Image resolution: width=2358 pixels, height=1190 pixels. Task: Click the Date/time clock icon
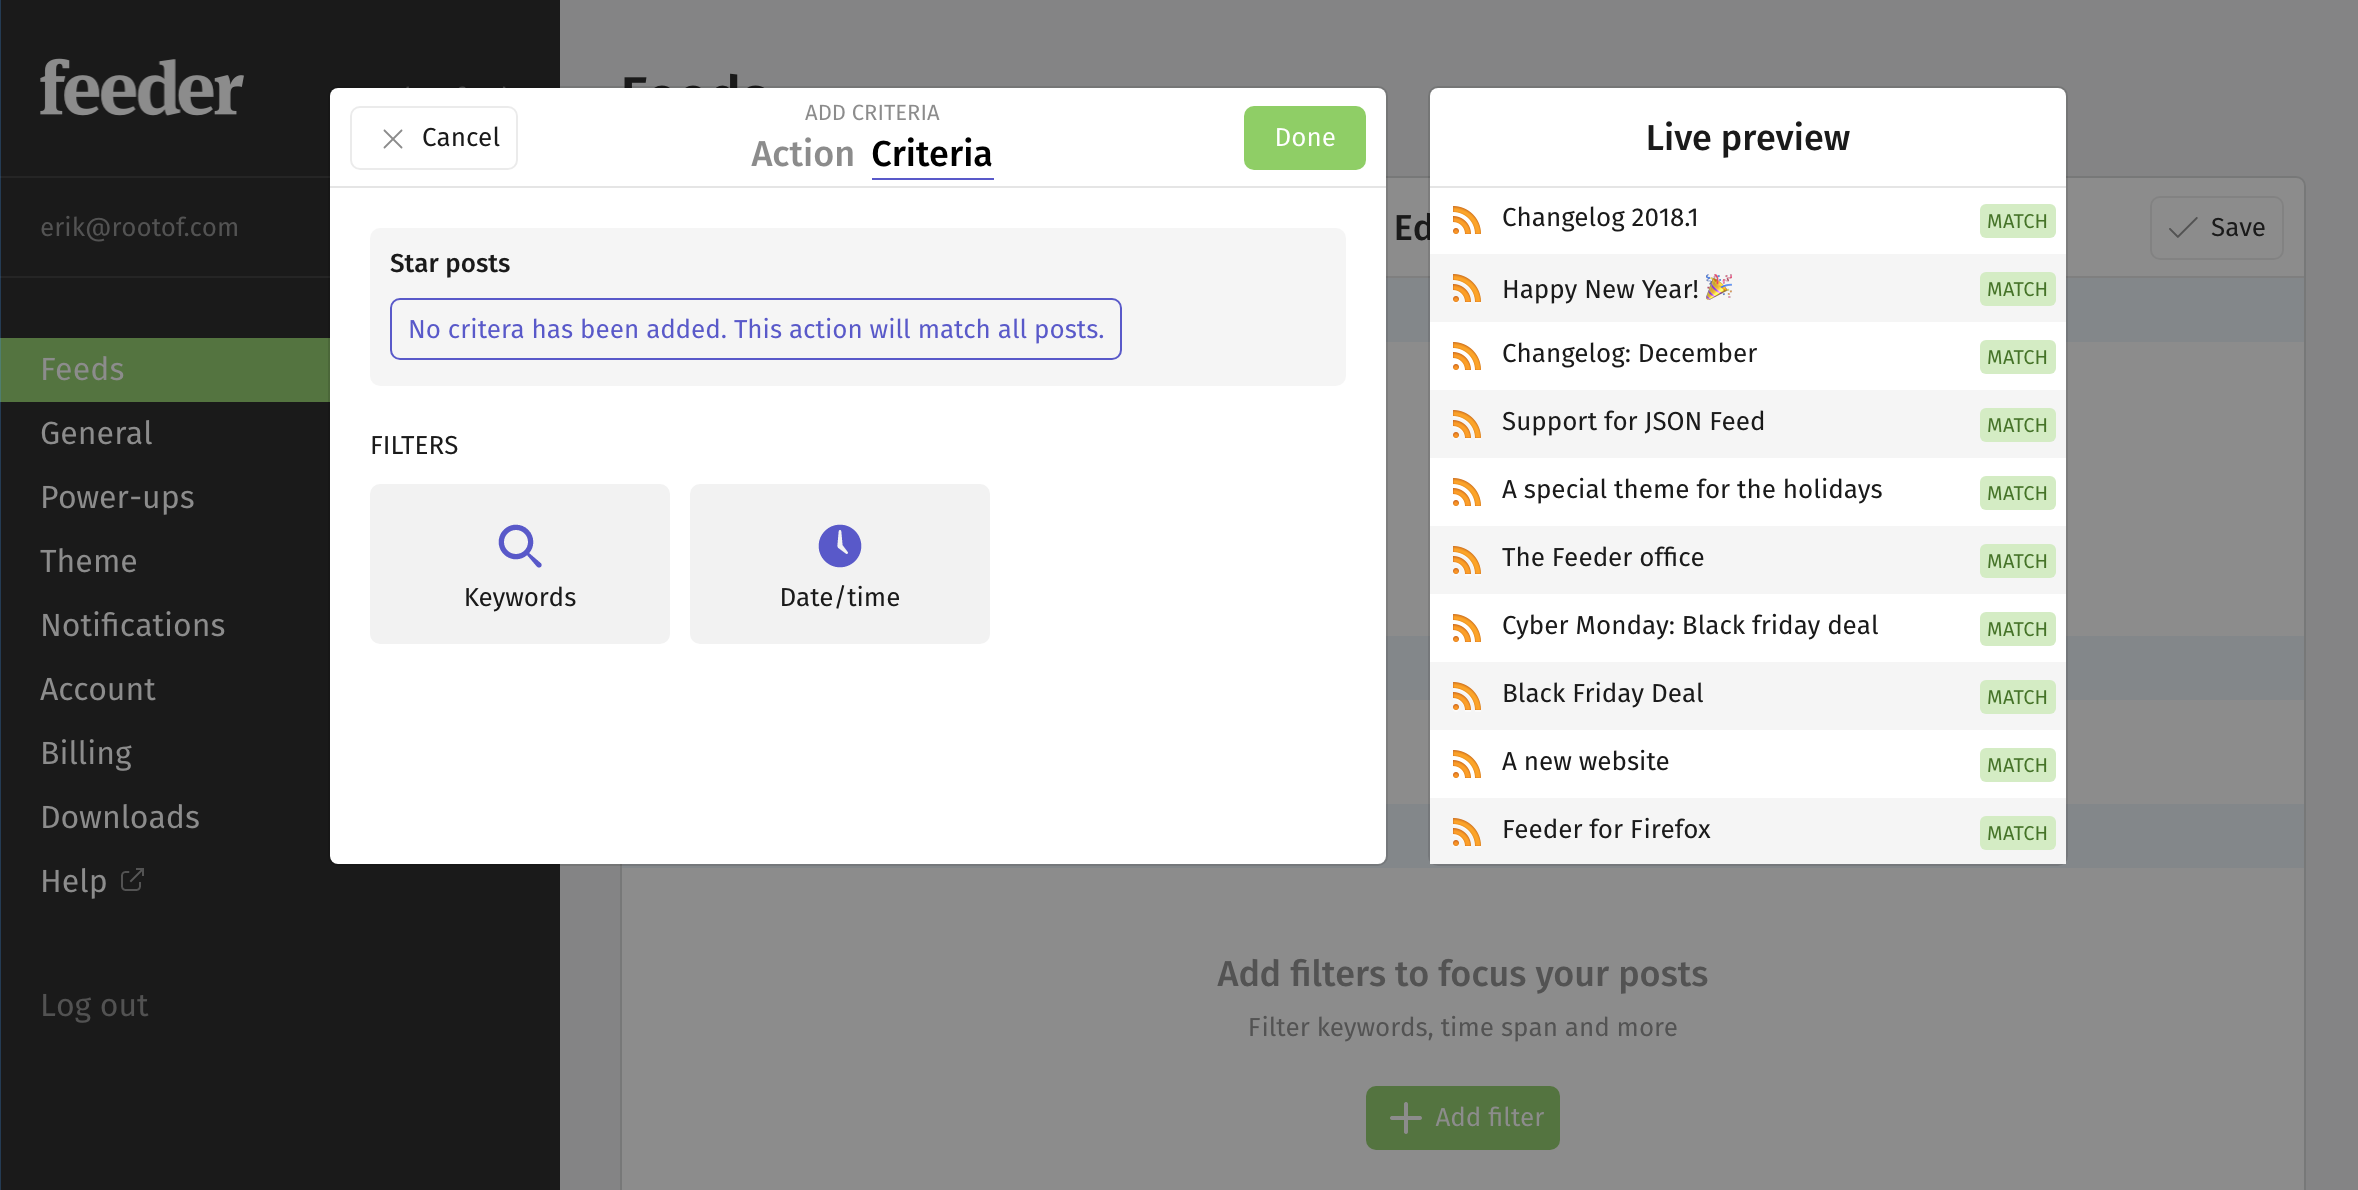(x=840, y=546)
